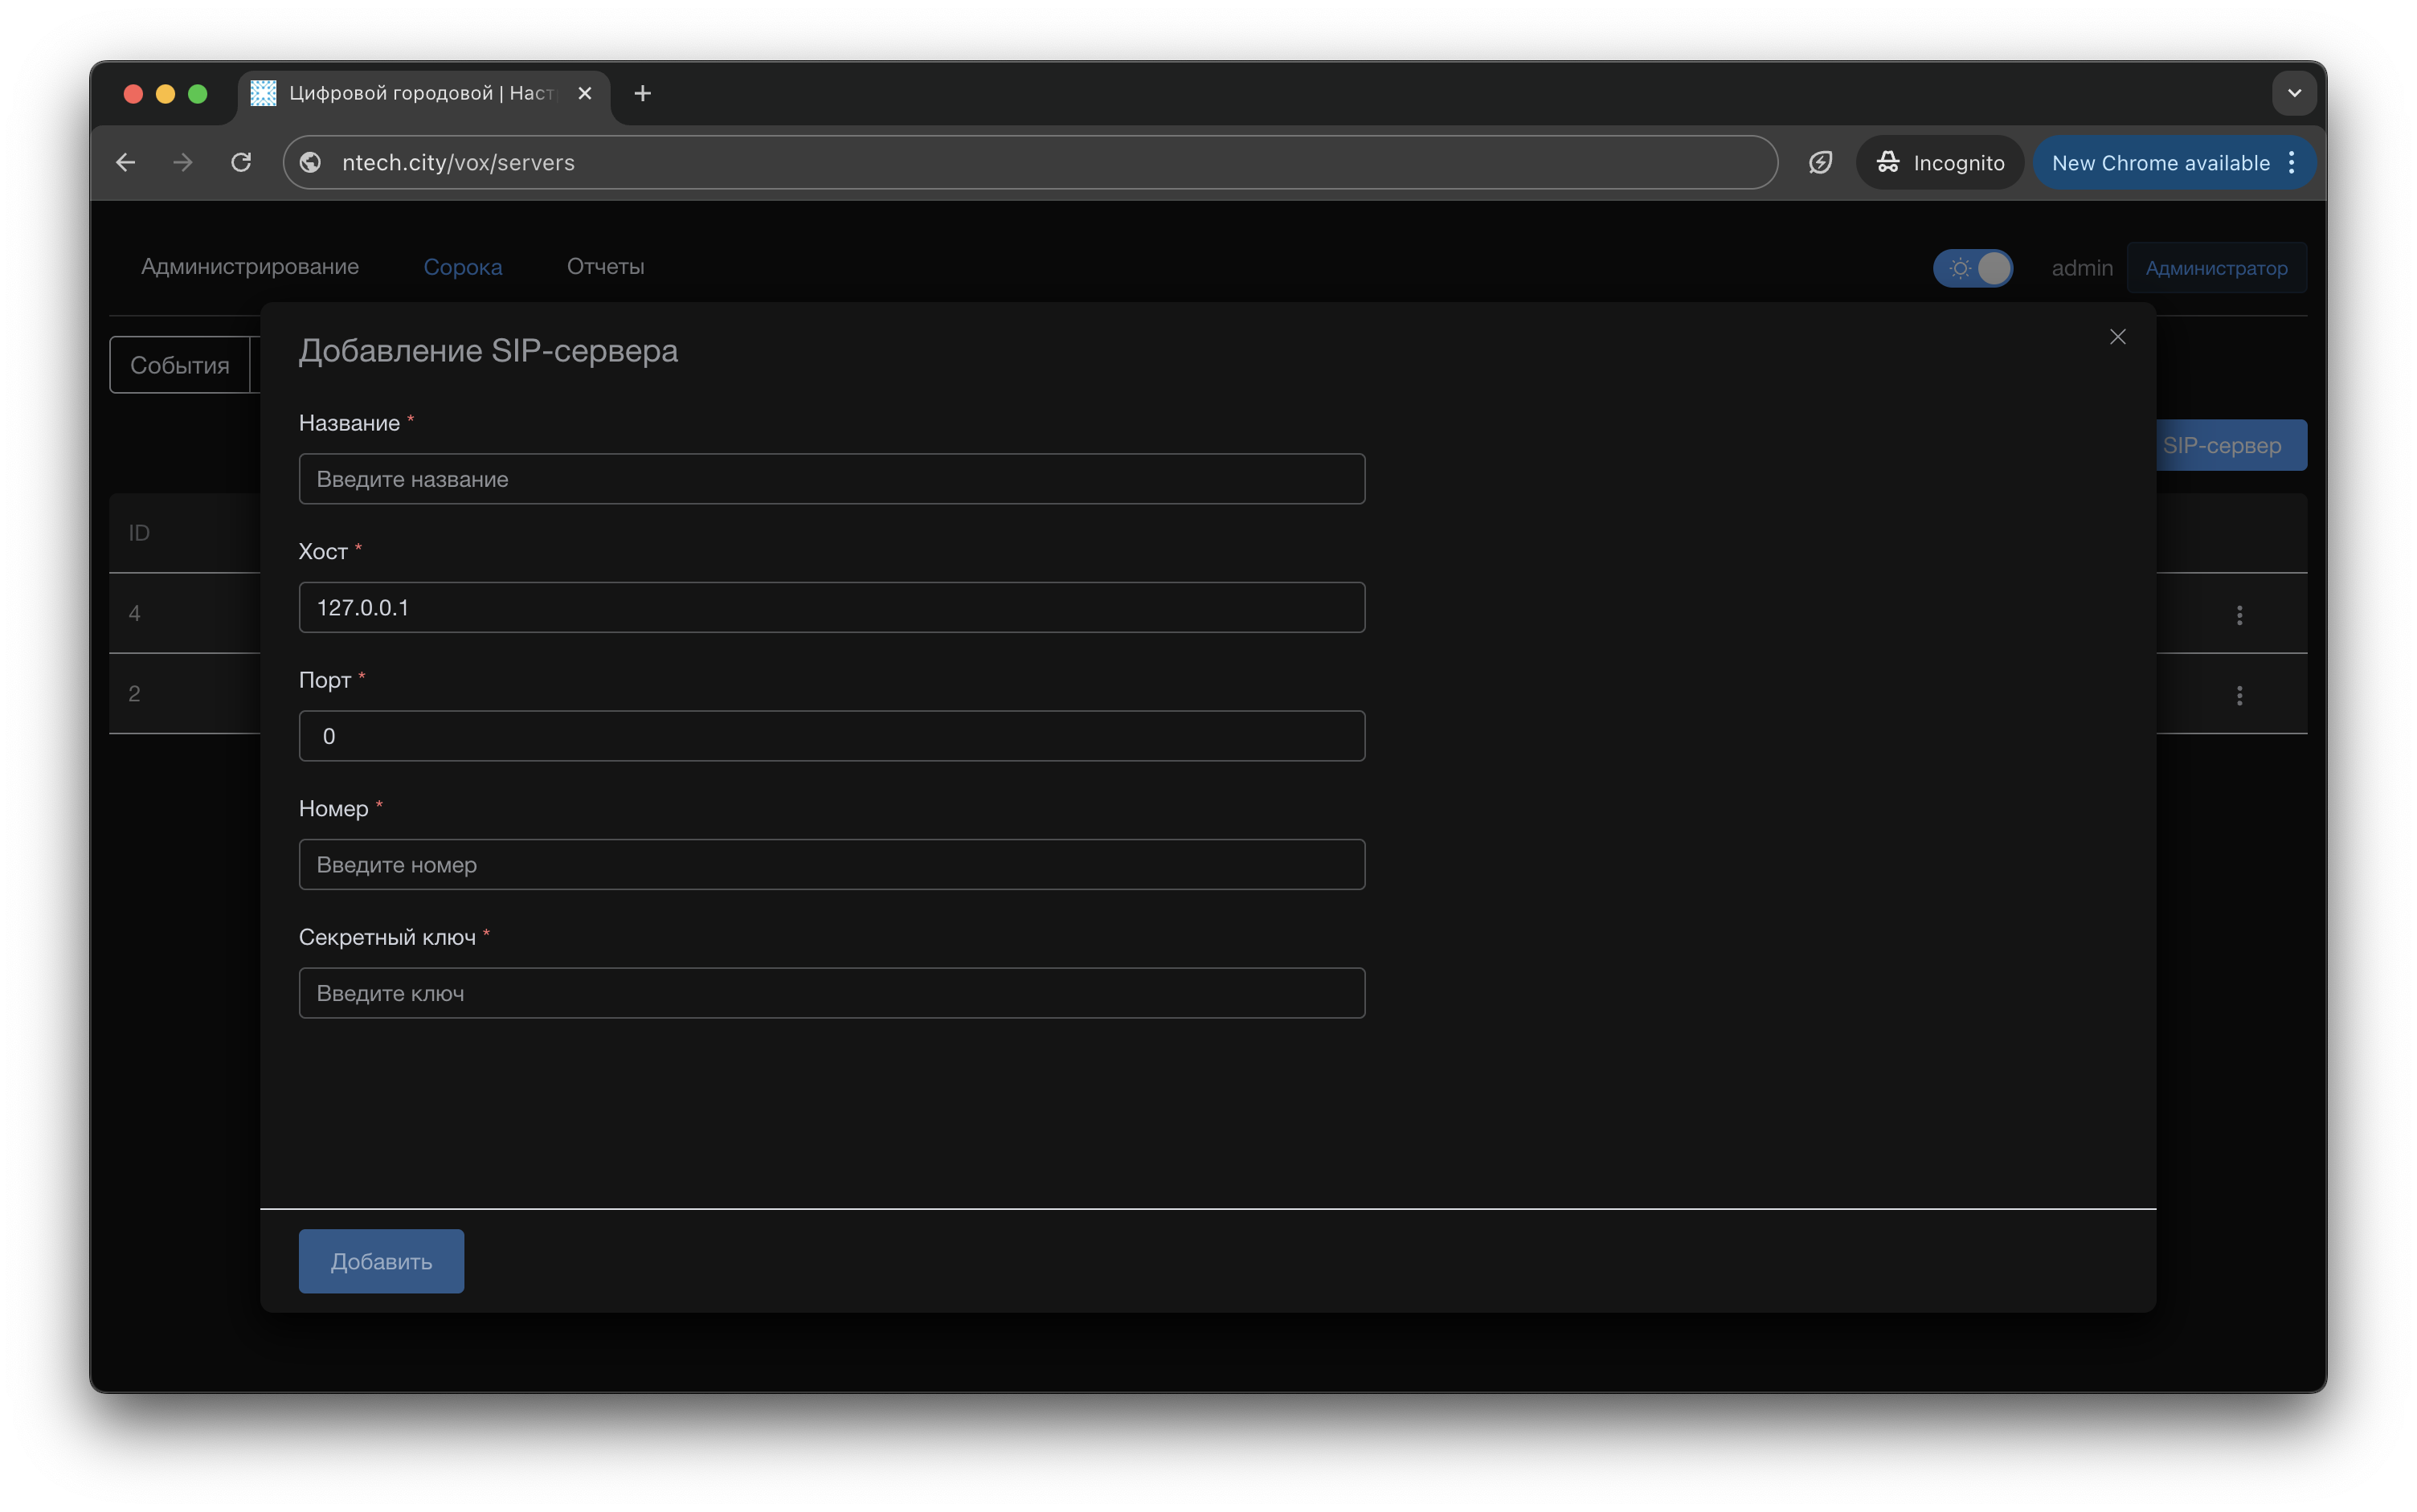Go back using the browser back arrow
The width and height of the screenshot is (2417, 1512).
[126, 162]
